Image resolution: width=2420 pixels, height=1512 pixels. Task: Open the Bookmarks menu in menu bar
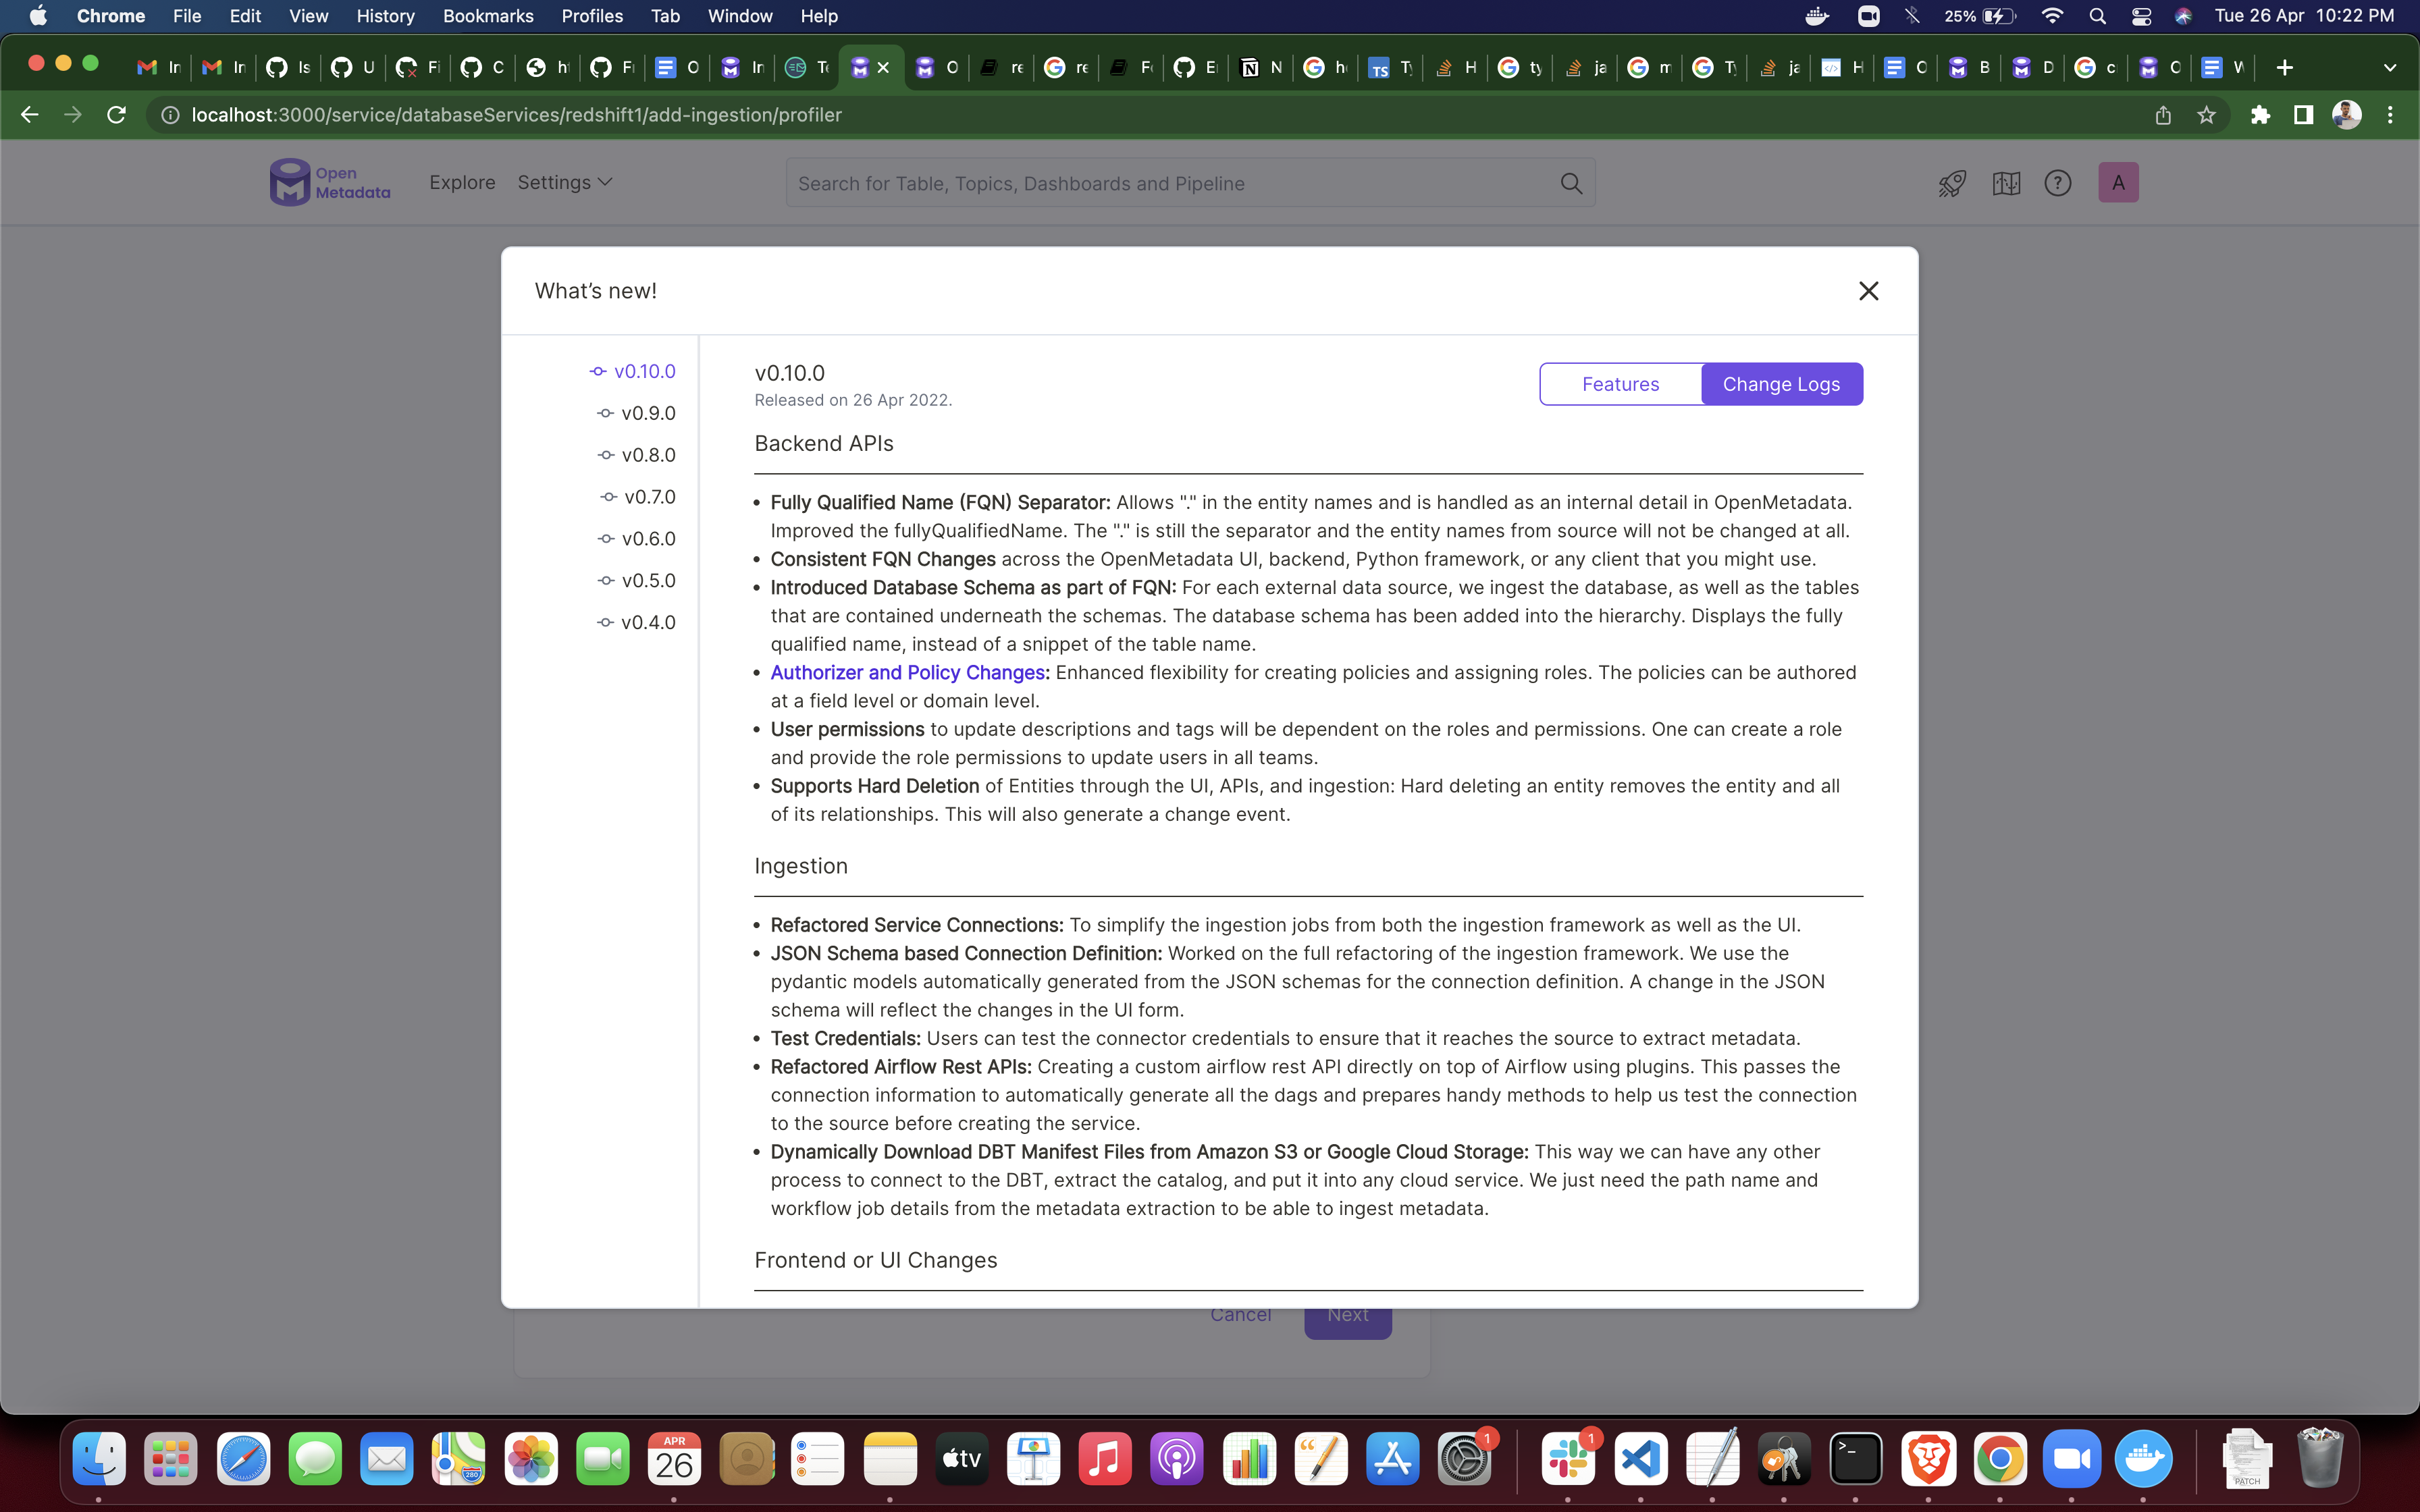click(x=488, y=16)
